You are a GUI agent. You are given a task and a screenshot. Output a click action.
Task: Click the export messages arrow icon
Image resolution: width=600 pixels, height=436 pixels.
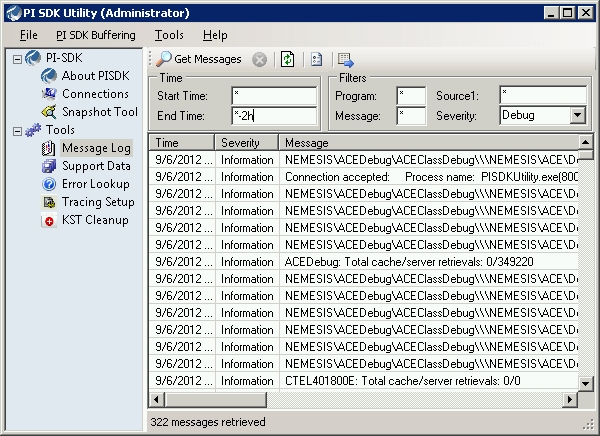point(346,60)
